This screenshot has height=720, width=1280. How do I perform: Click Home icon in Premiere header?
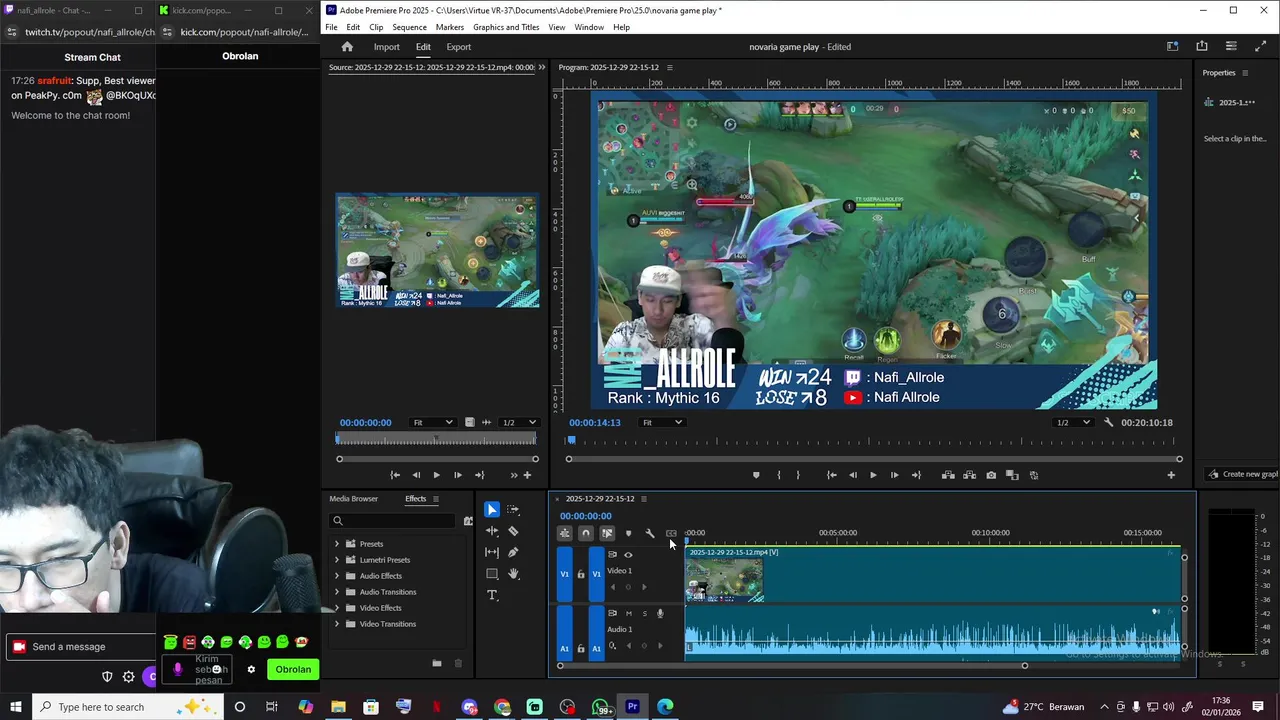tap(347, 47)
